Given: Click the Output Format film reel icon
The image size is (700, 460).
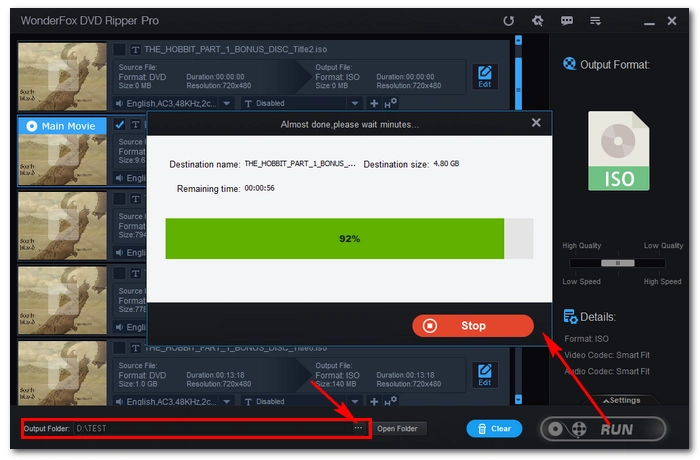Looking at the screenshot, I should (x=569, y=64).
